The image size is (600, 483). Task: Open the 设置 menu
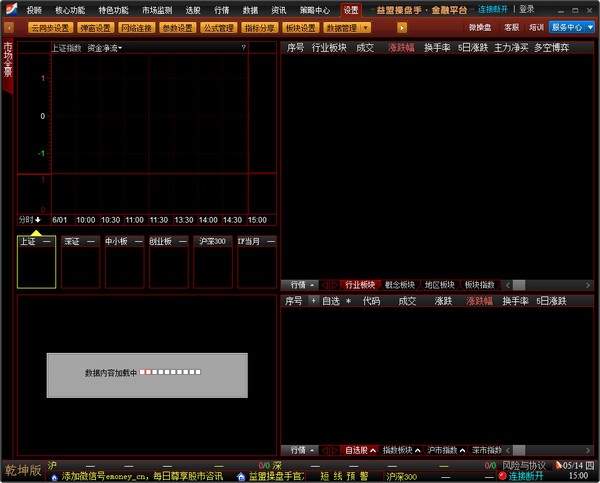point(351,9)
